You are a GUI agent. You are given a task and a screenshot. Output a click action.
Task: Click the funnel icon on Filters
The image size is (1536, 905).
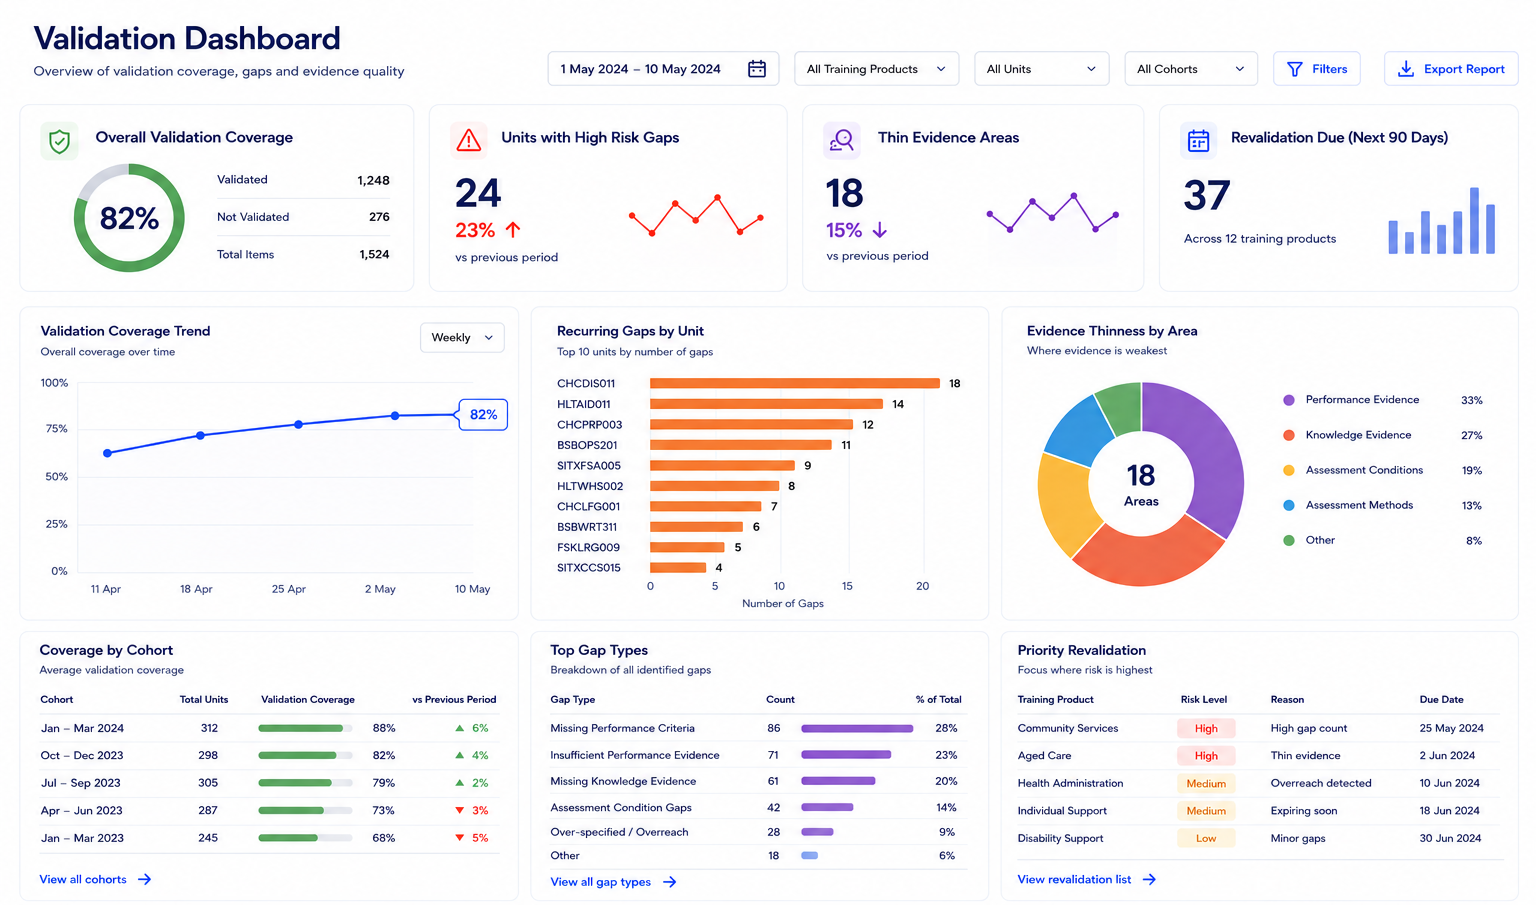pos(1295,69)
